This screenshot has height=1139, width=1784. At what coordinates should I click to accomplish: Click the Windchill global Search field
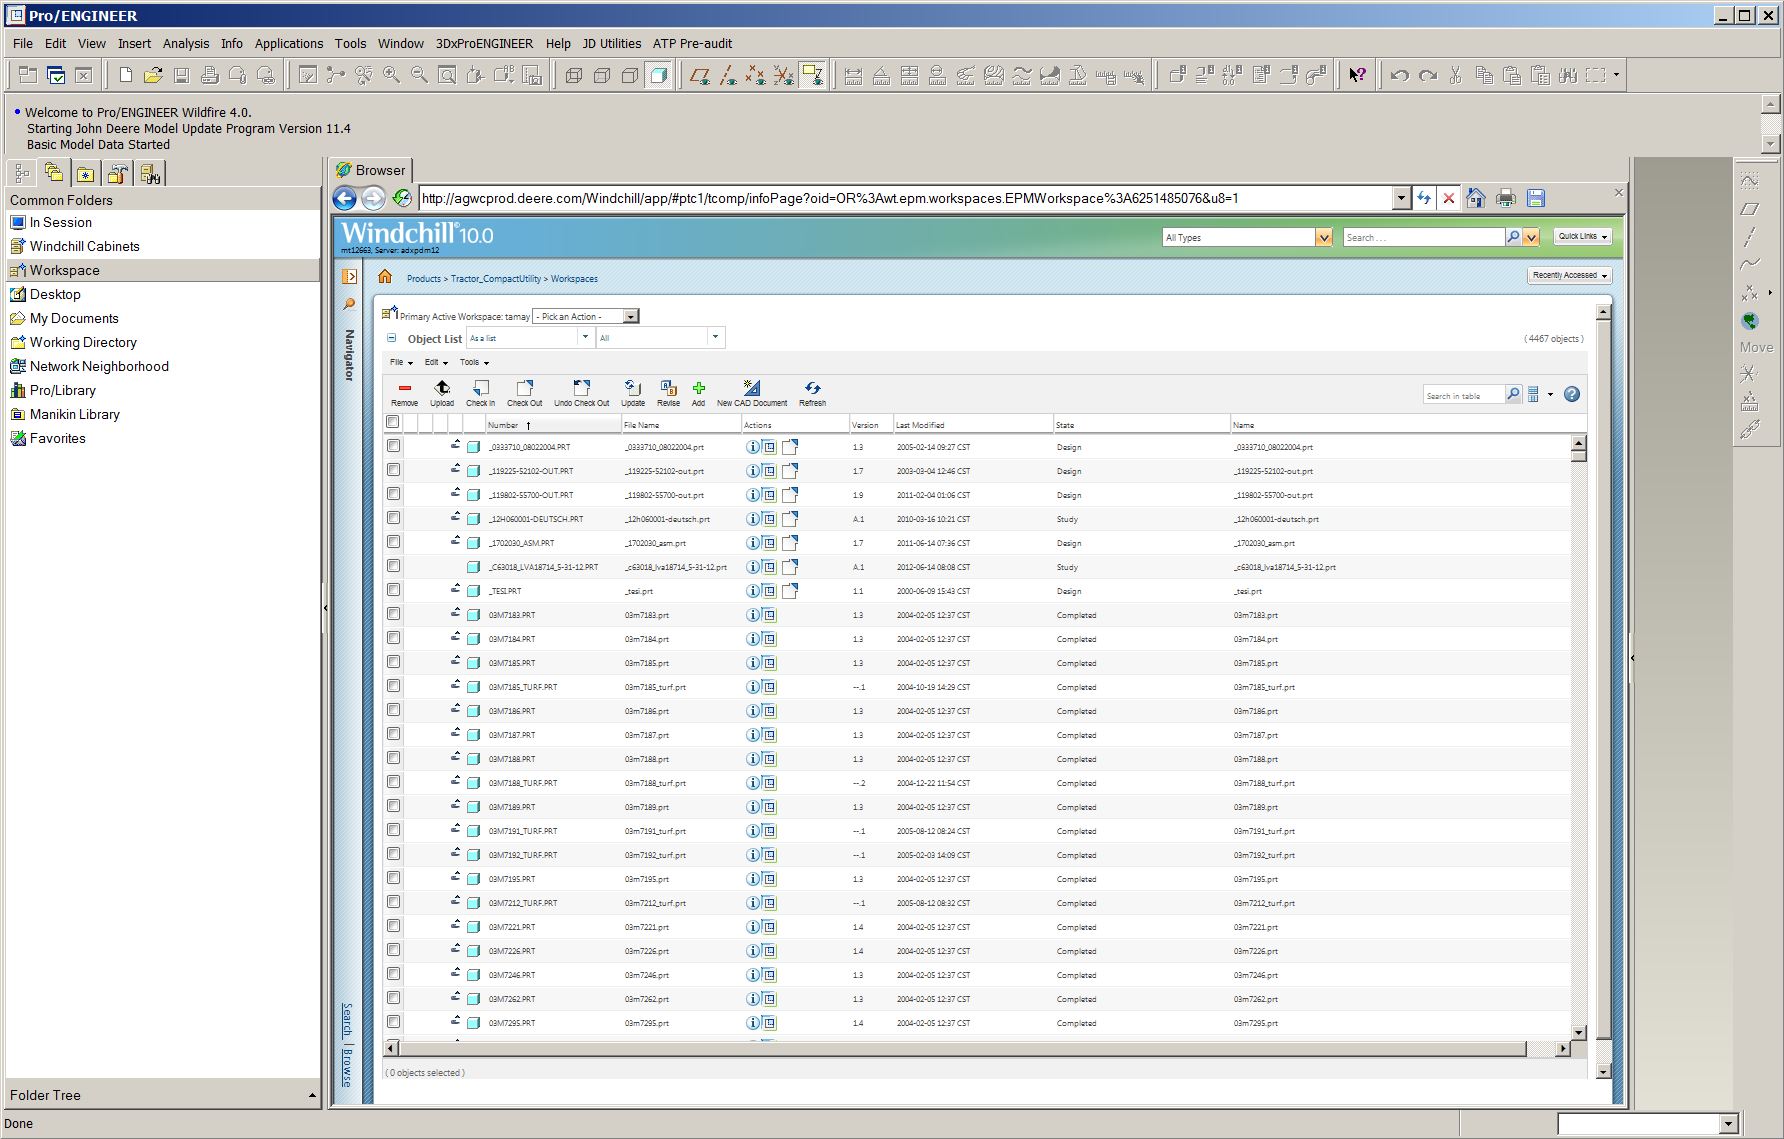(1424, 237)
